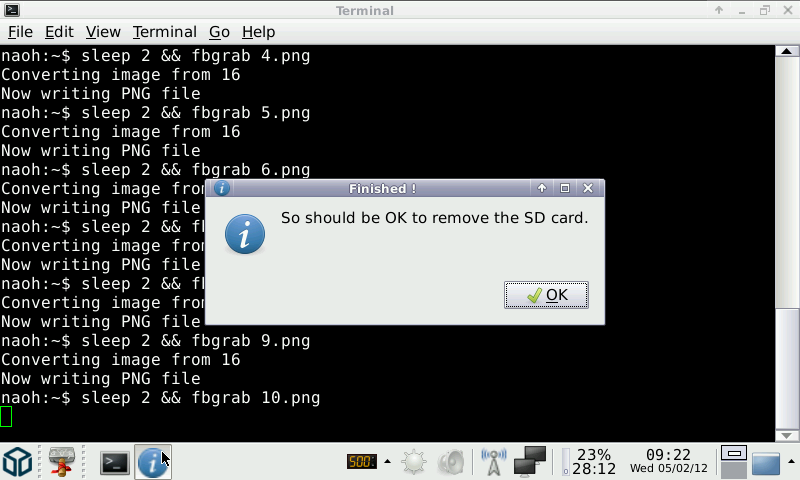Open the wireless antenna network icon

[x=493, y=462]
